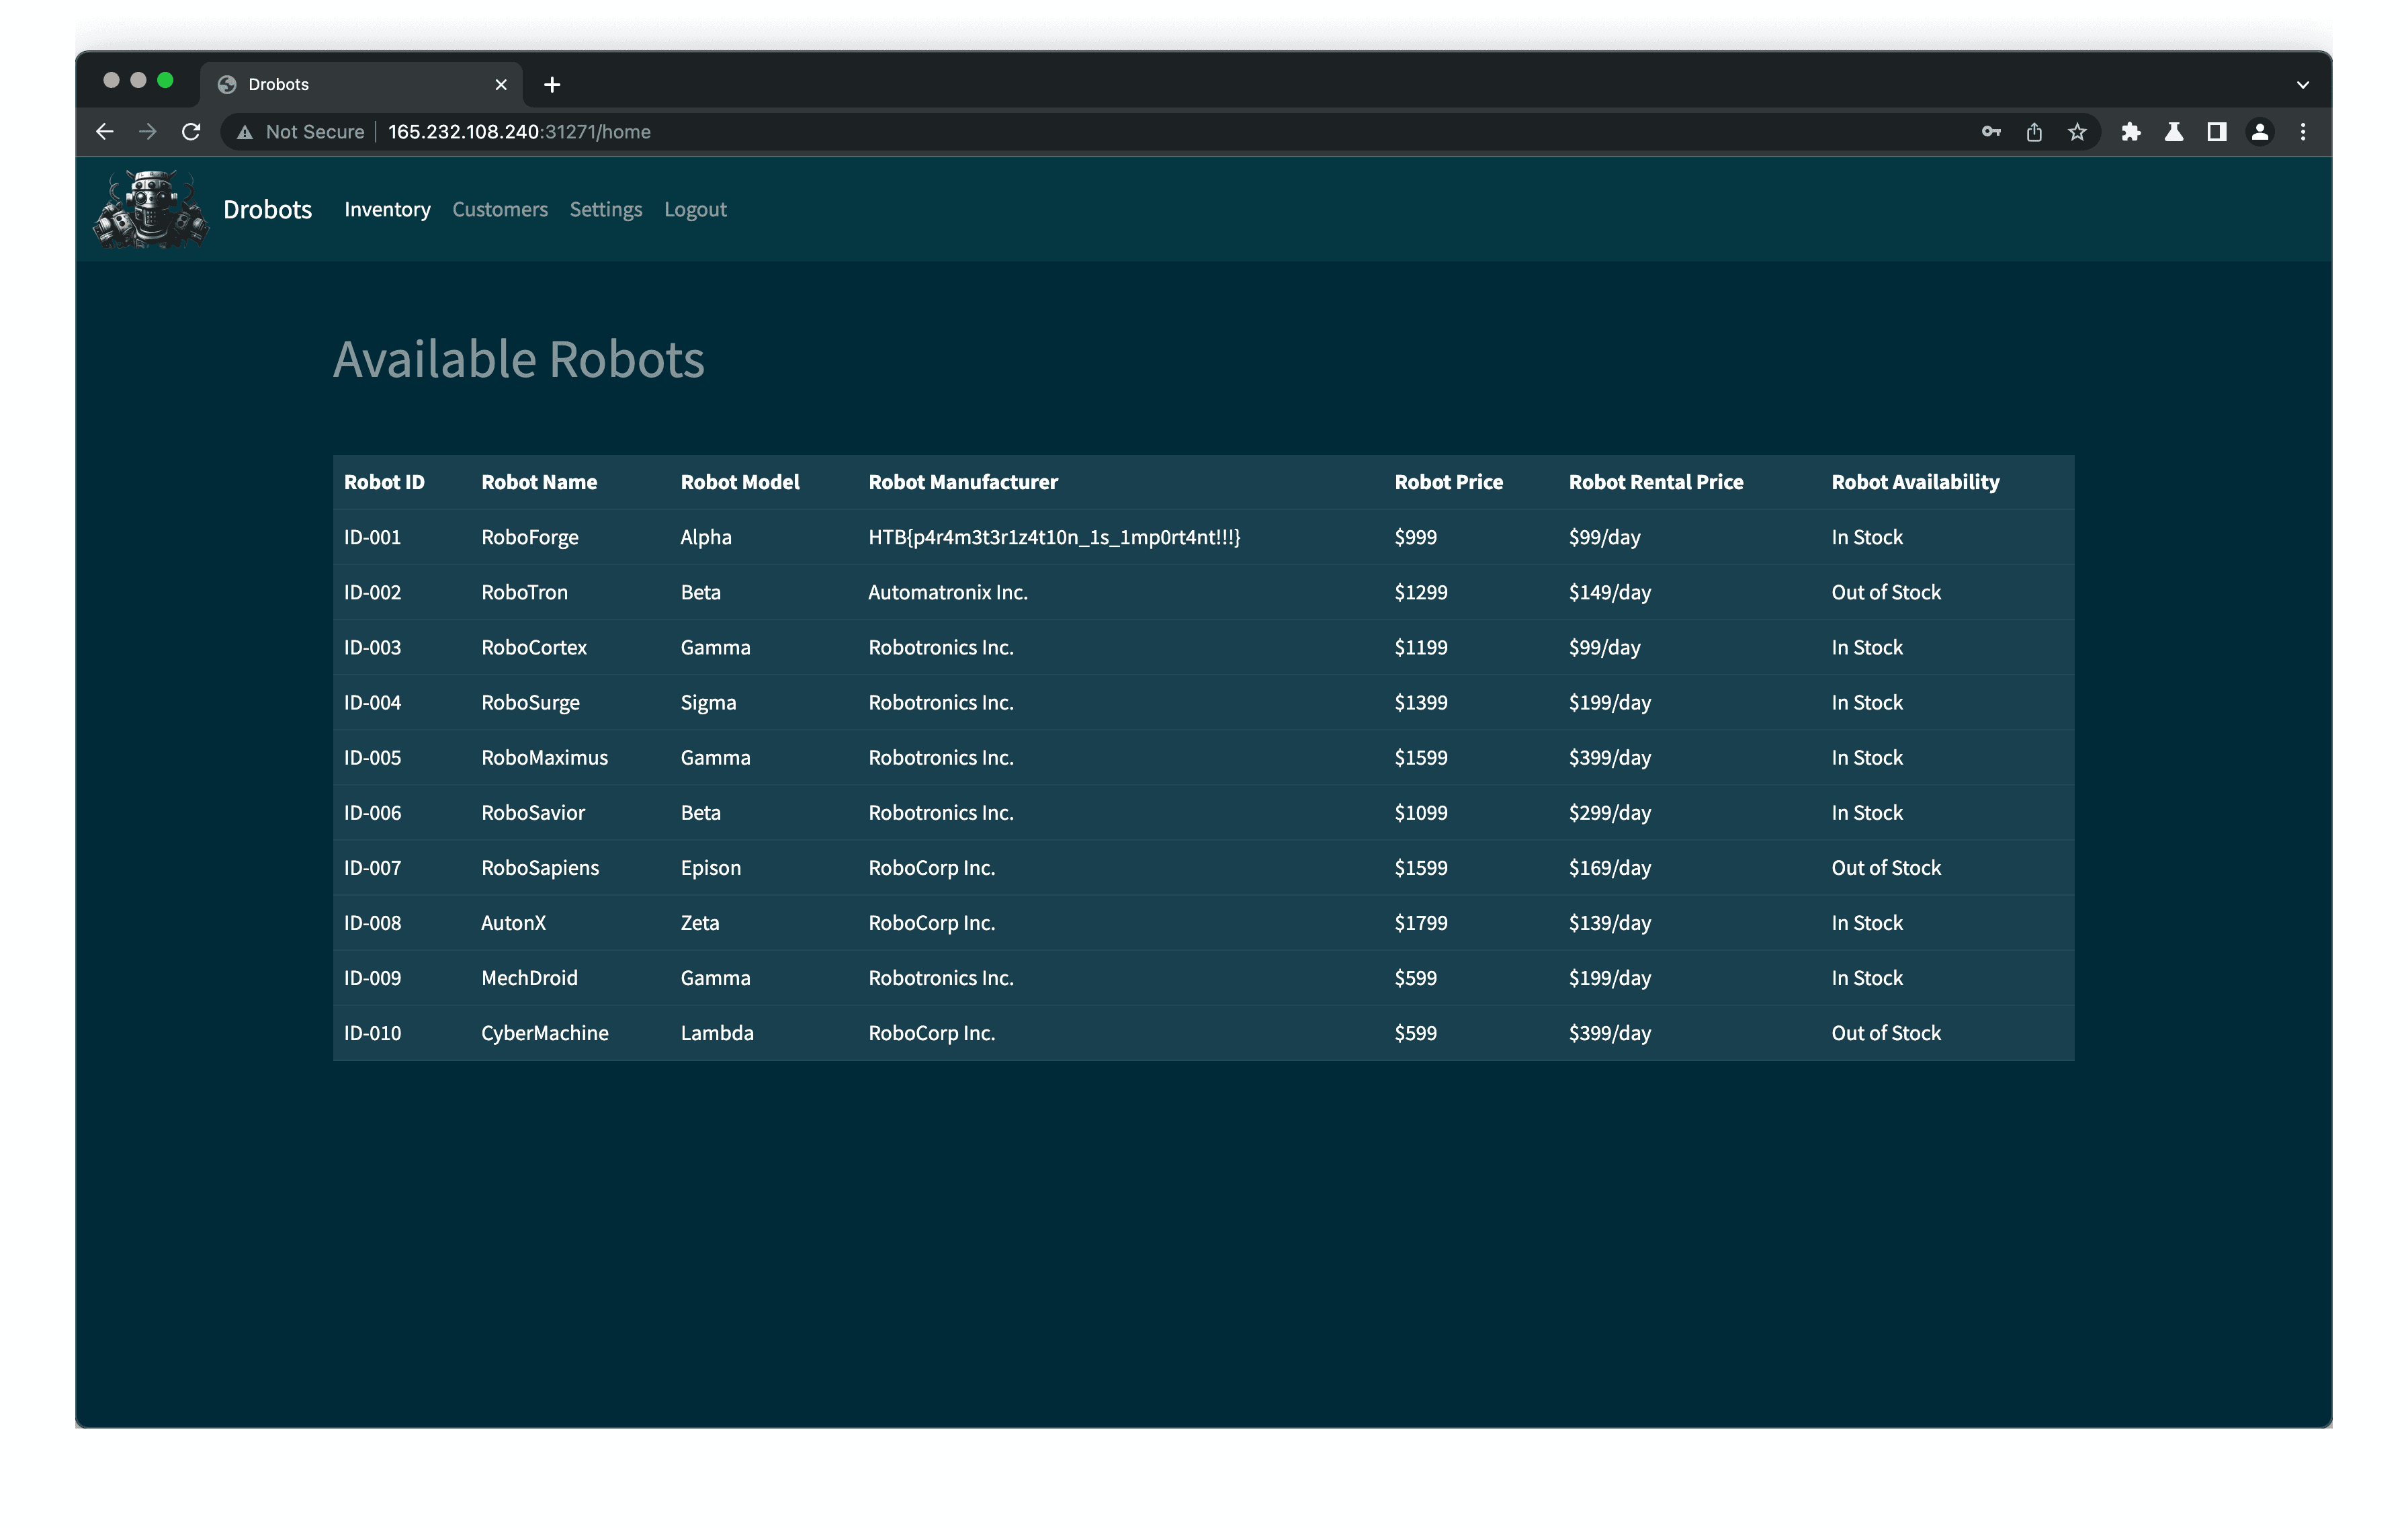This screenshot has height=1528, width=2408.
Task: Click the browser back arrow
Action: [105, 132]
